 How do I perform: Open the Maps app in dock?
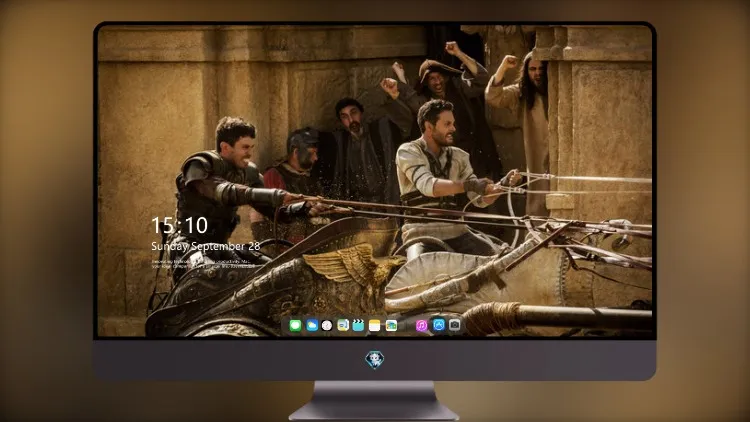343,325
